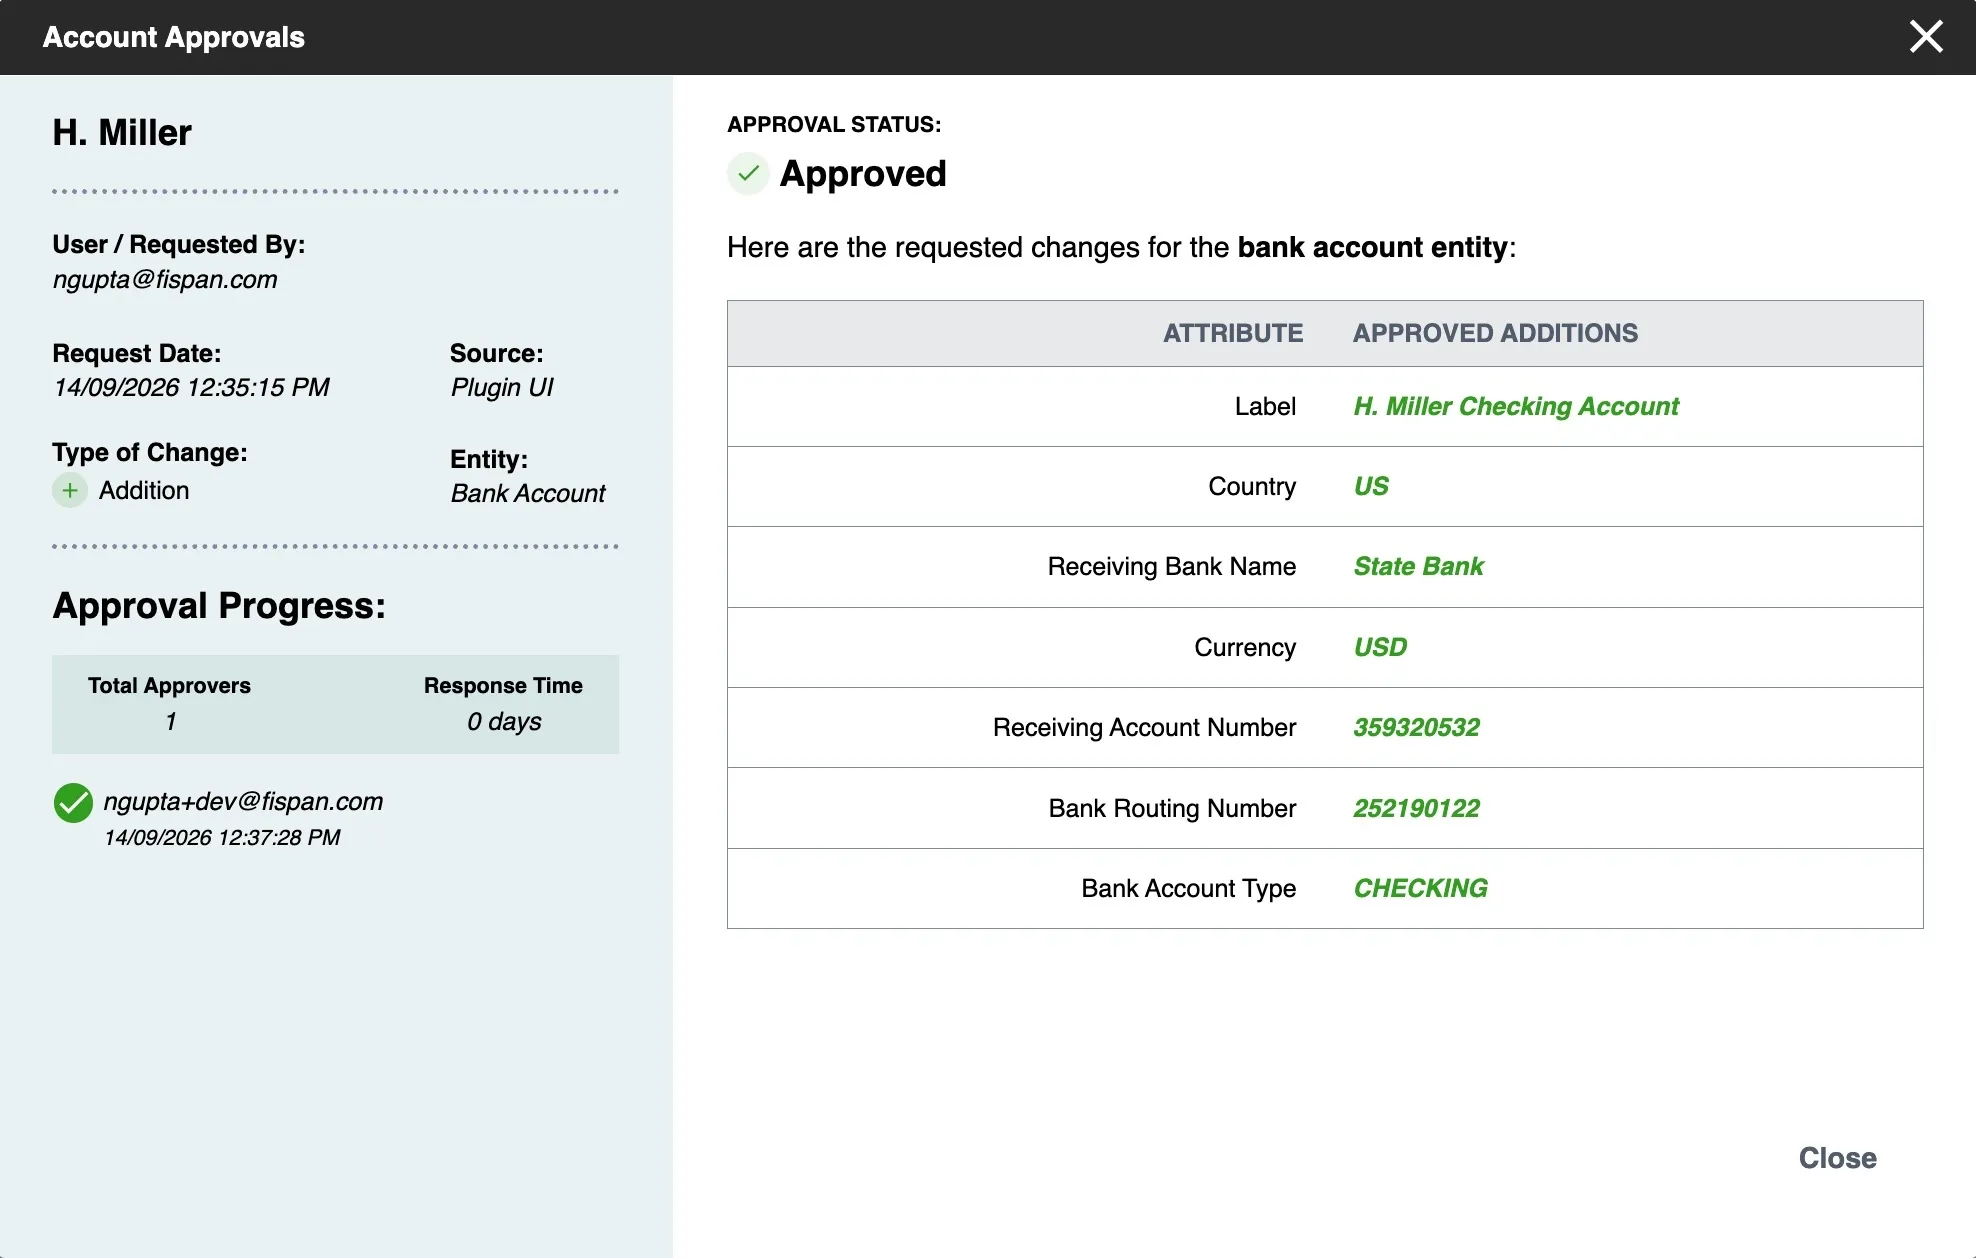Click the Close button at bottom right
This screenshot has height=1258, width=1976.
1837,1158
